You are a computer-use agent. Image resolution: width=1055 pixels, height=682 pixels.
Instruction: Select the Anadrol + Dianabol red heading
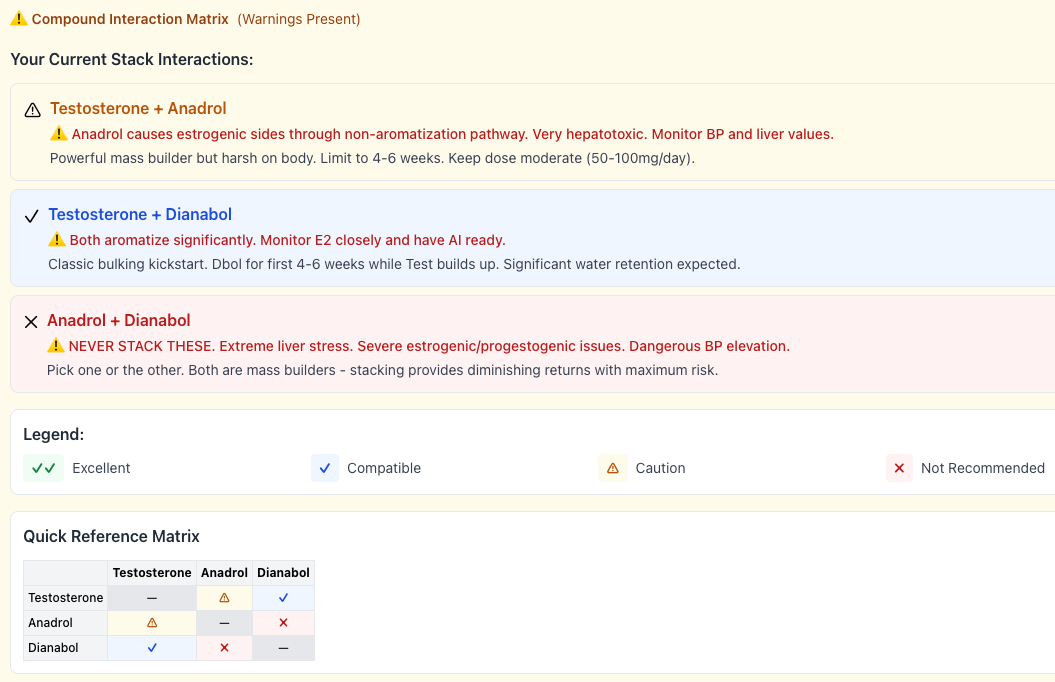119,321
